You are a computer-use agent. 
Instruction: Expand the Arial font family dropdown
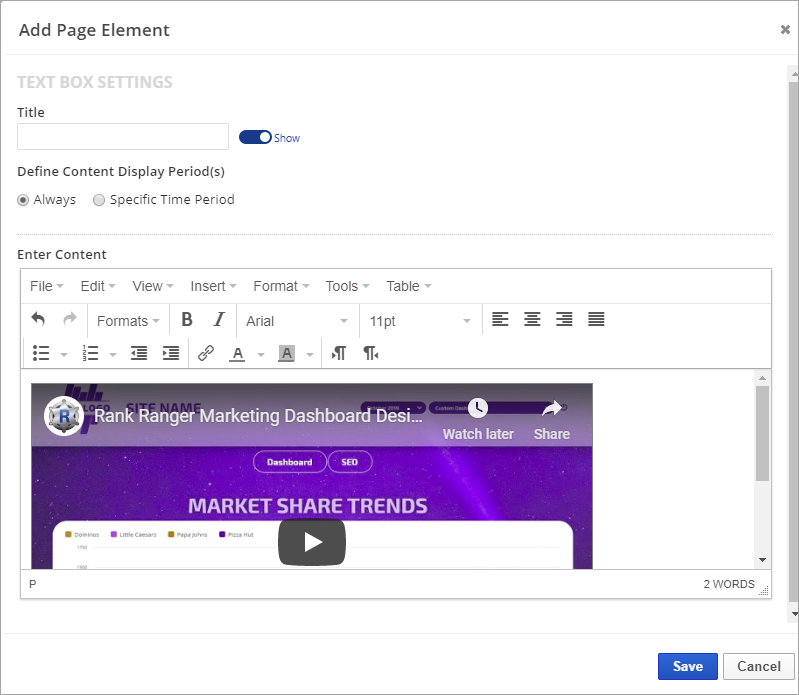[297, 321]
